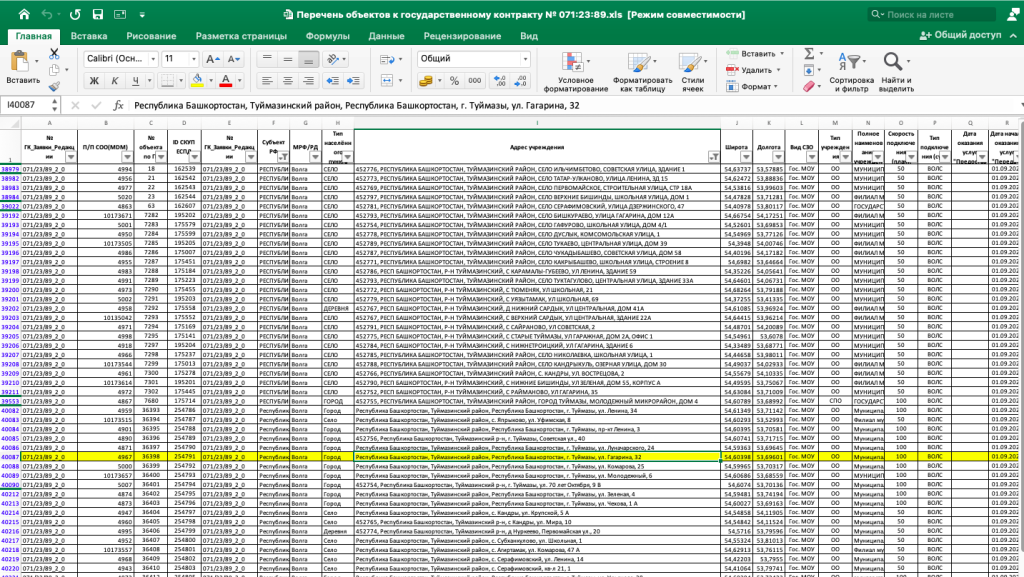Increase the indent

point(353,81)
